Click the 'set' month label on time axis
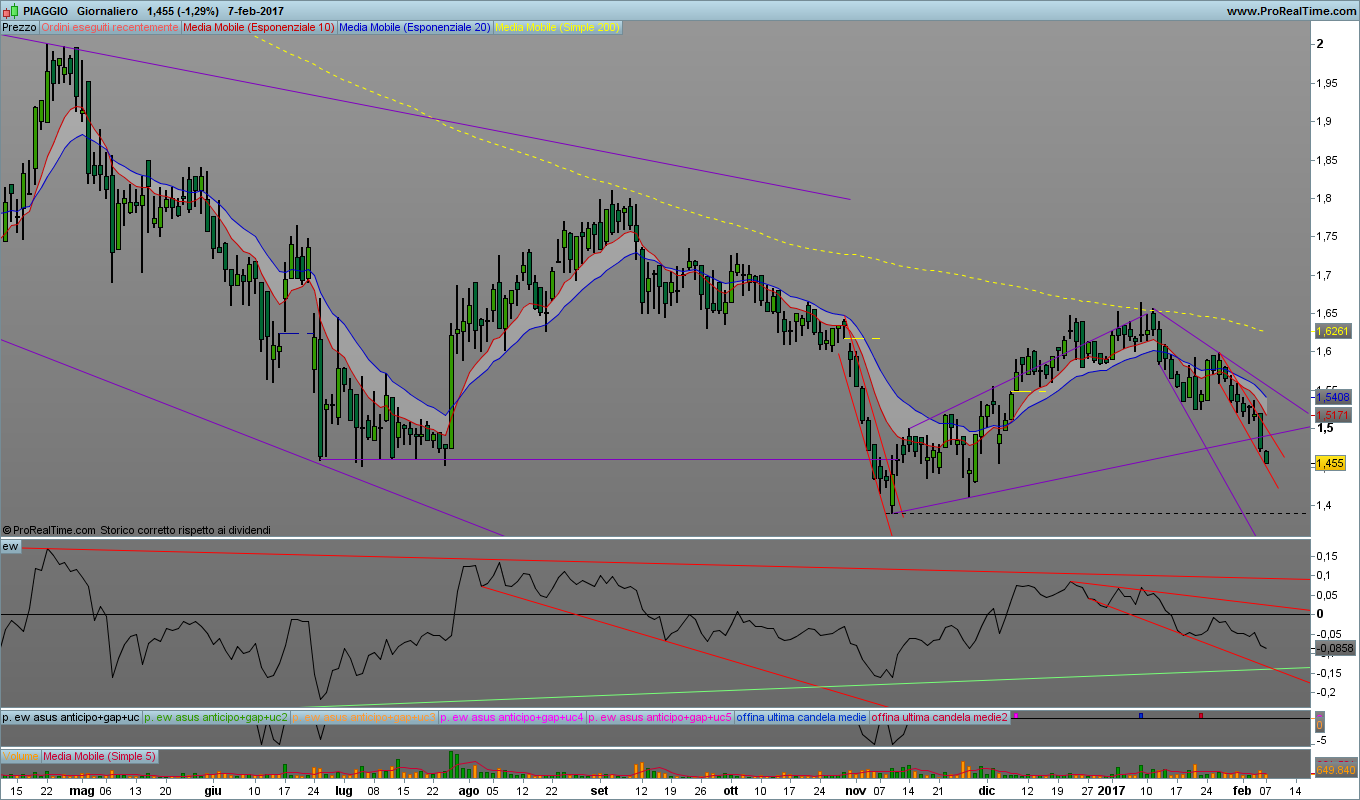The image size is (1360, 800). point(598,789)
